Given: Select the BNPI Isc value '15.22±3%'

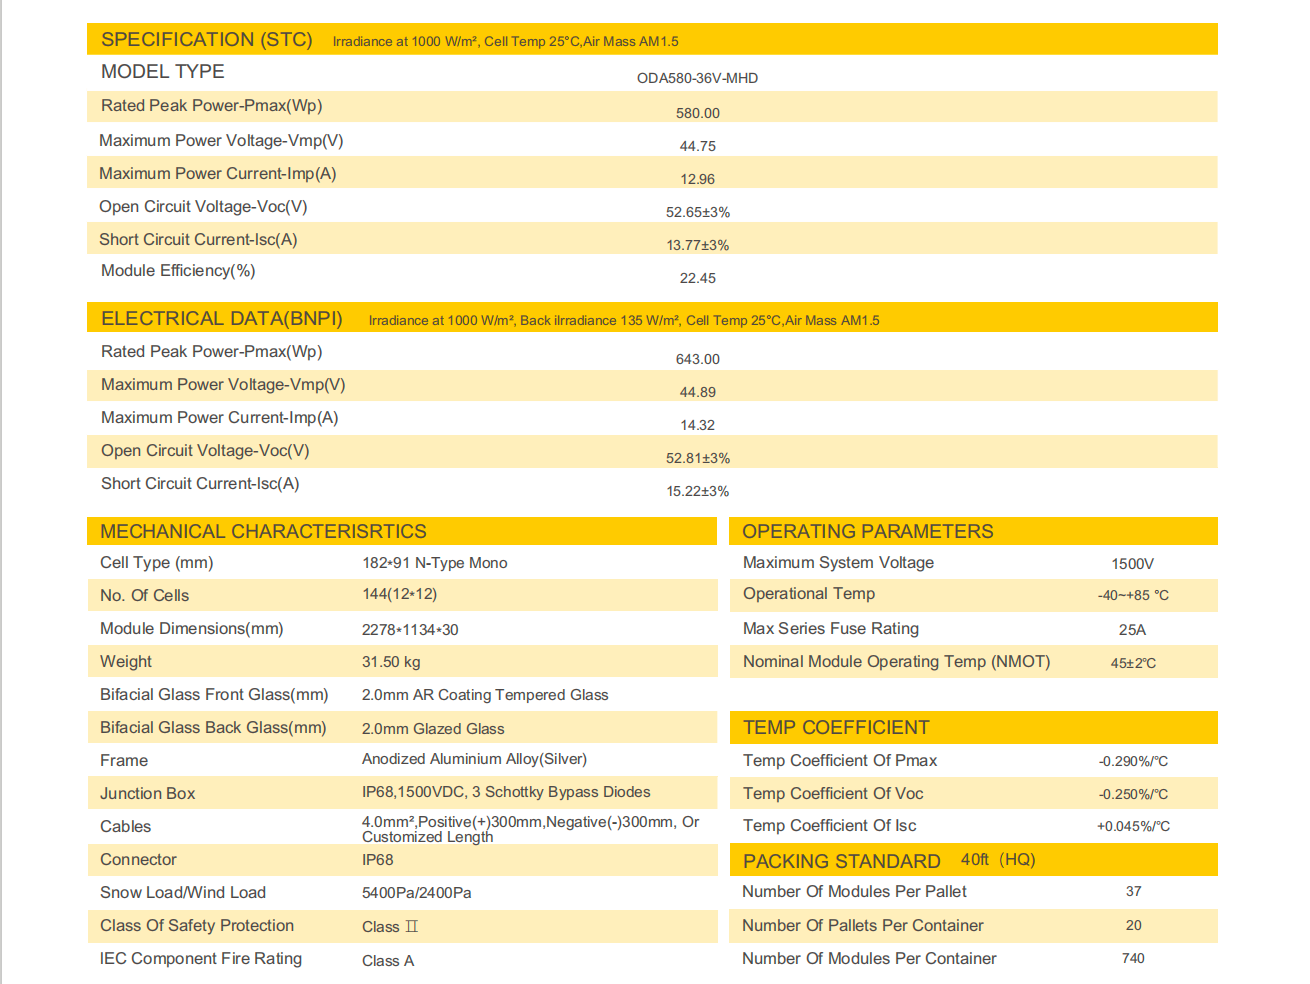Looking at the screenshot, I should (x=698, y=491).
